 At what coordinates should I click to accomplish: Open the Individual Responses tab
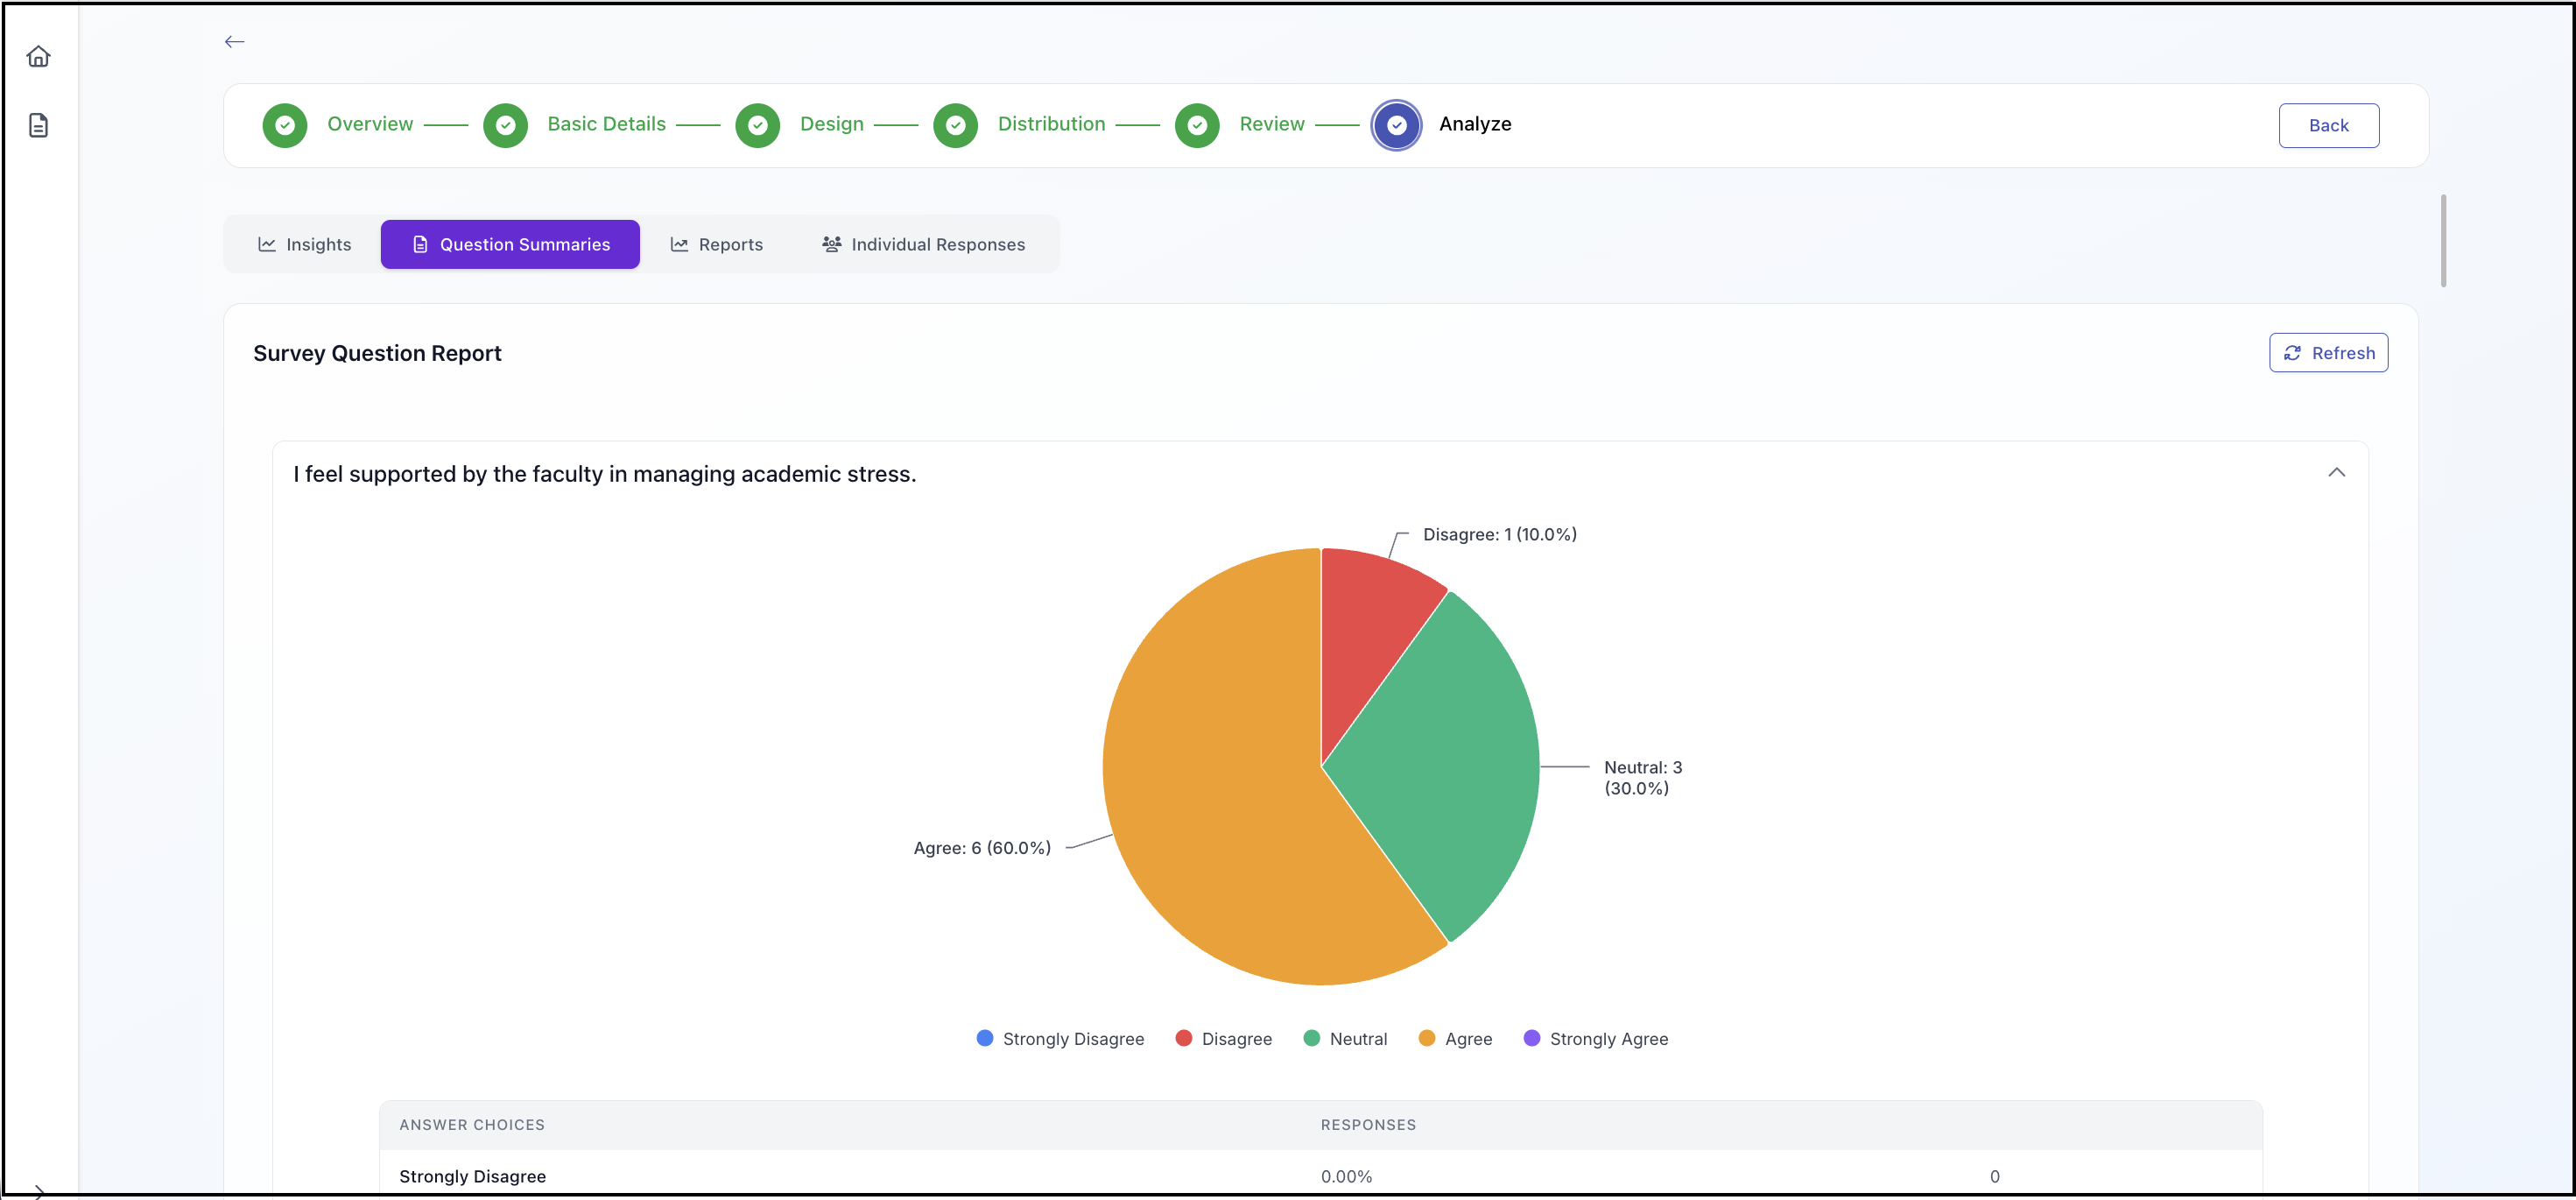coord(923,244)
